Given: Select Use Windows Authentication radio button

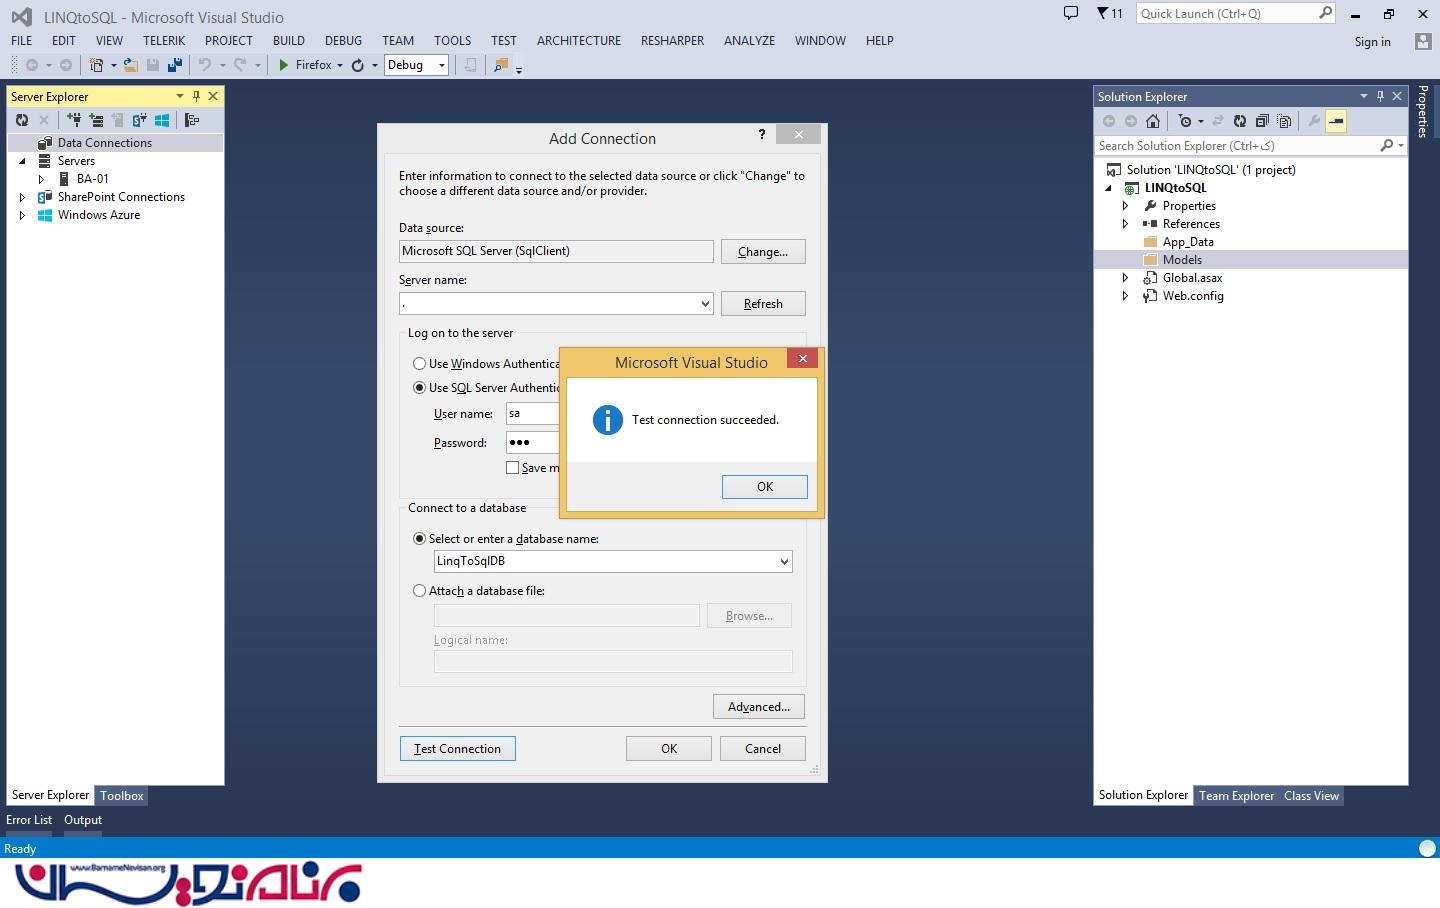Looking at the screenshot, I should click(x=420, y=364).
